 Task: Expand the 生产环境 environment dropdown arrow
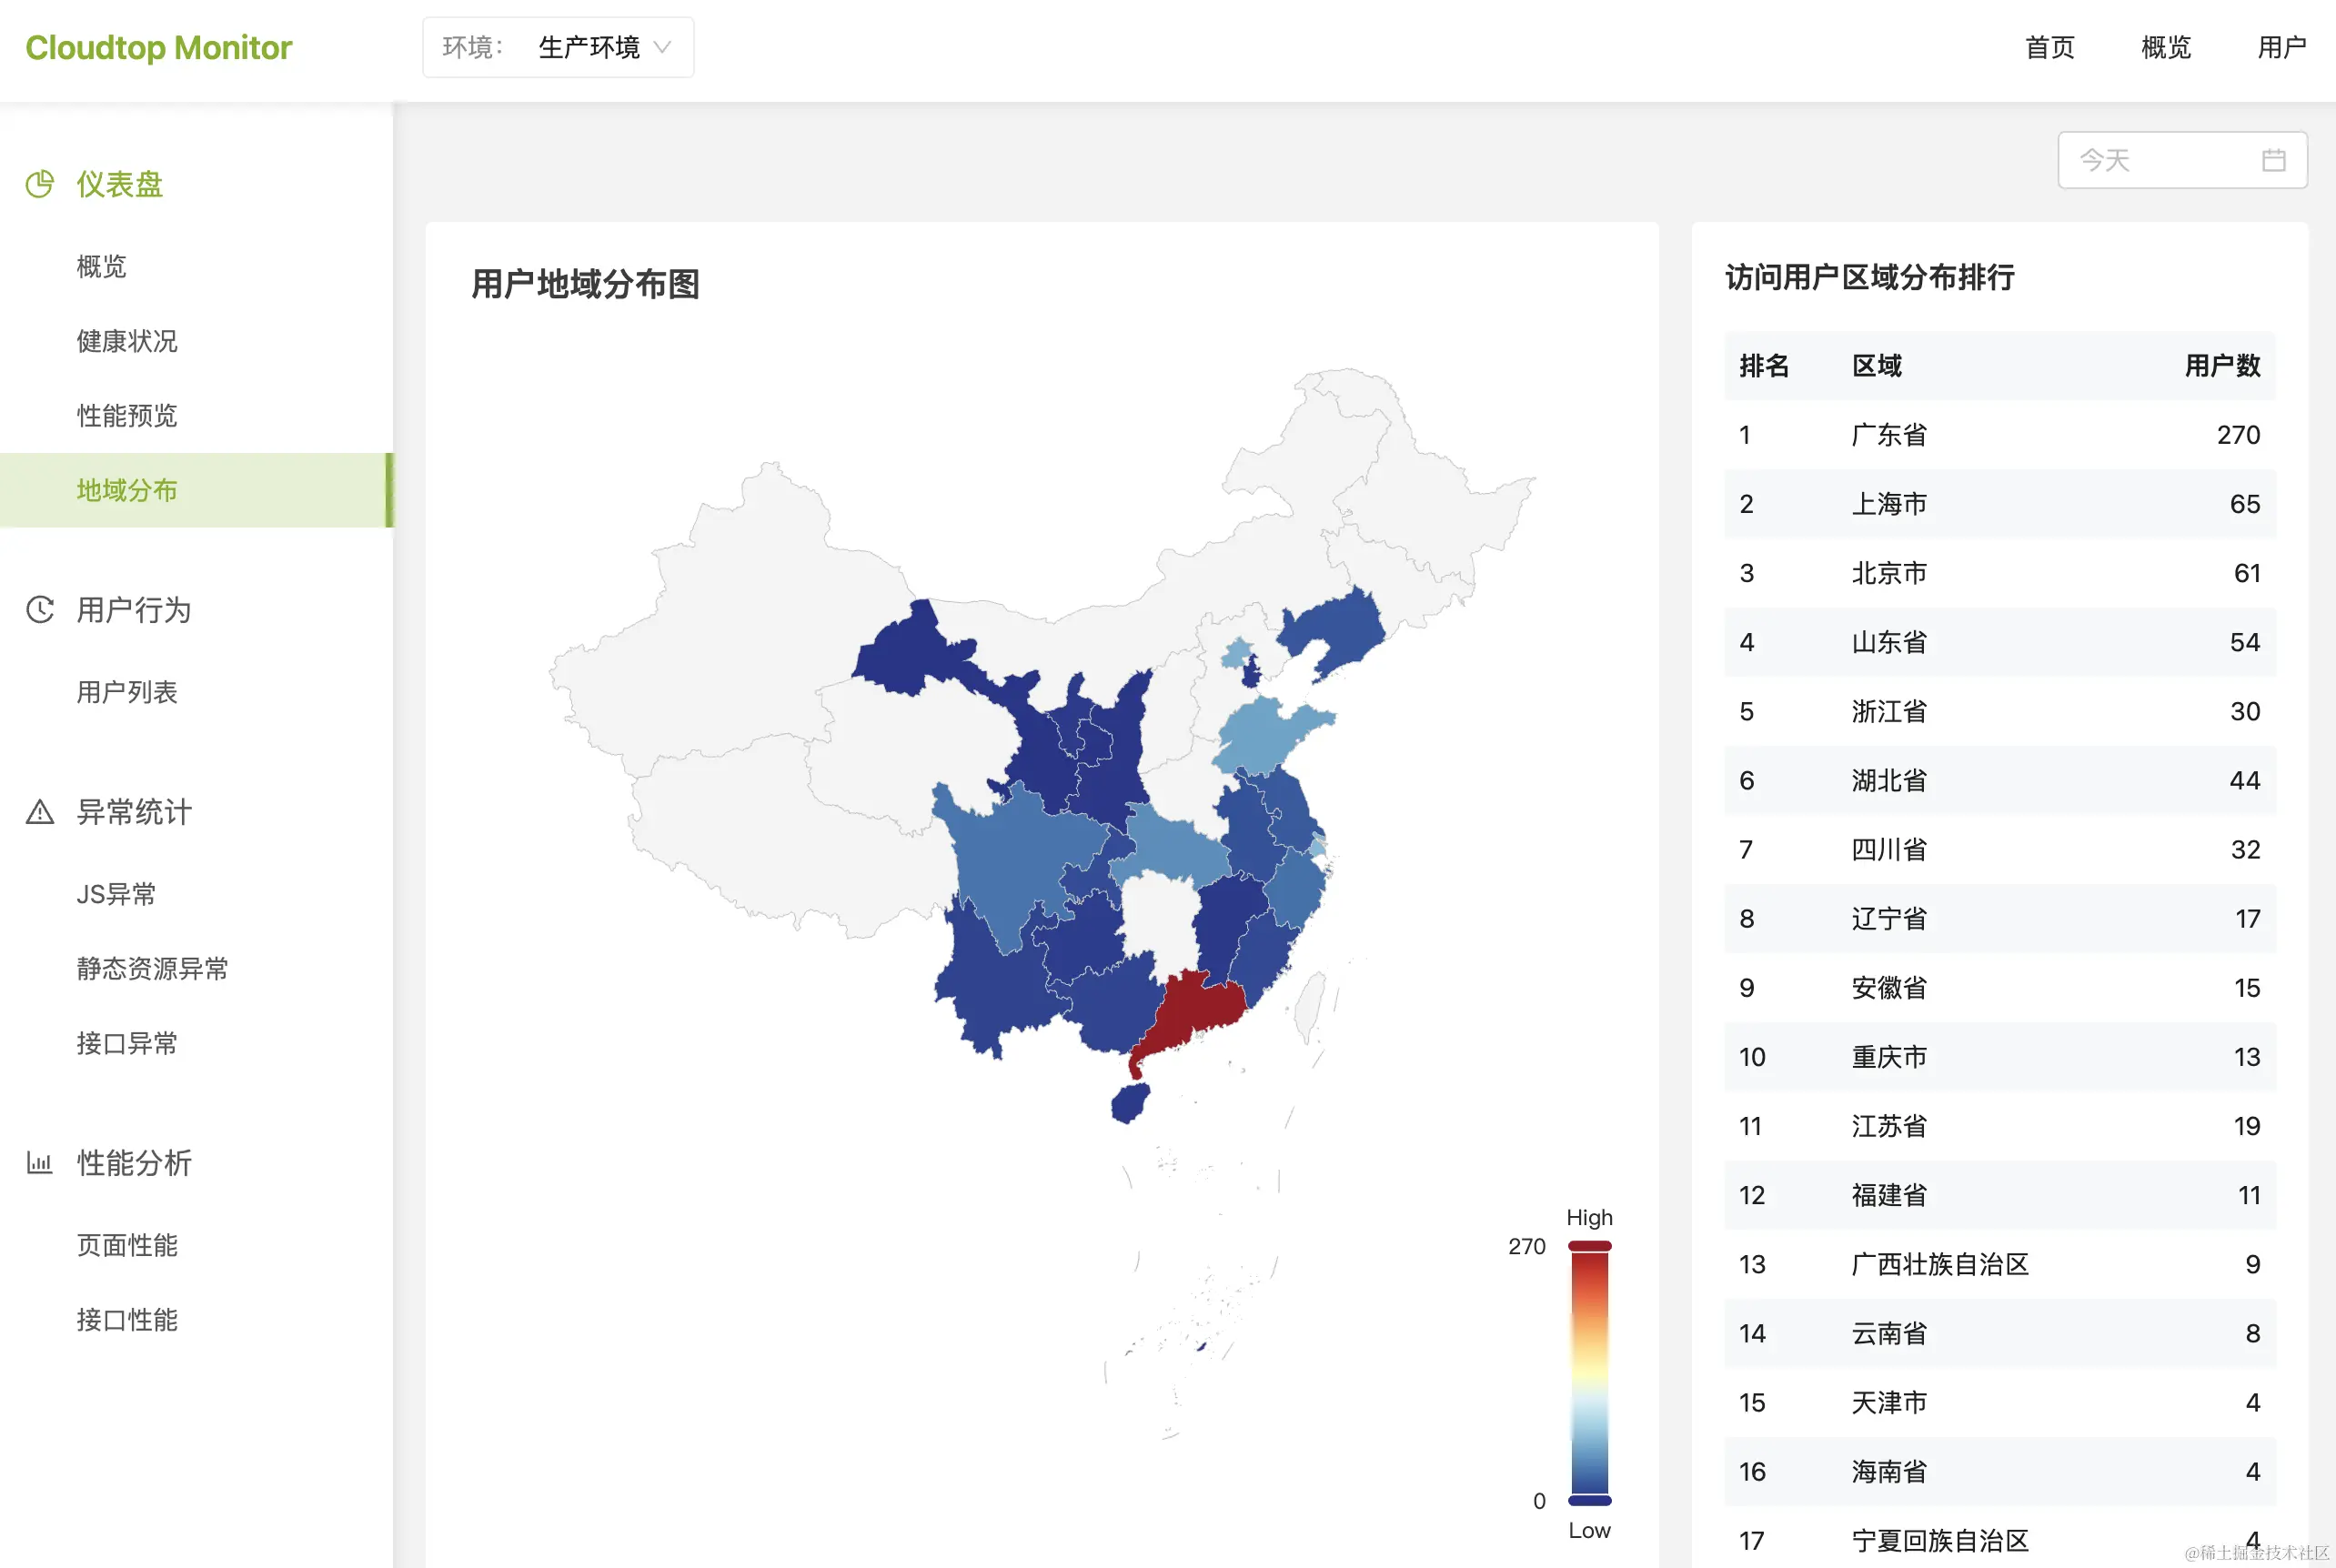(x=662, y=47)
